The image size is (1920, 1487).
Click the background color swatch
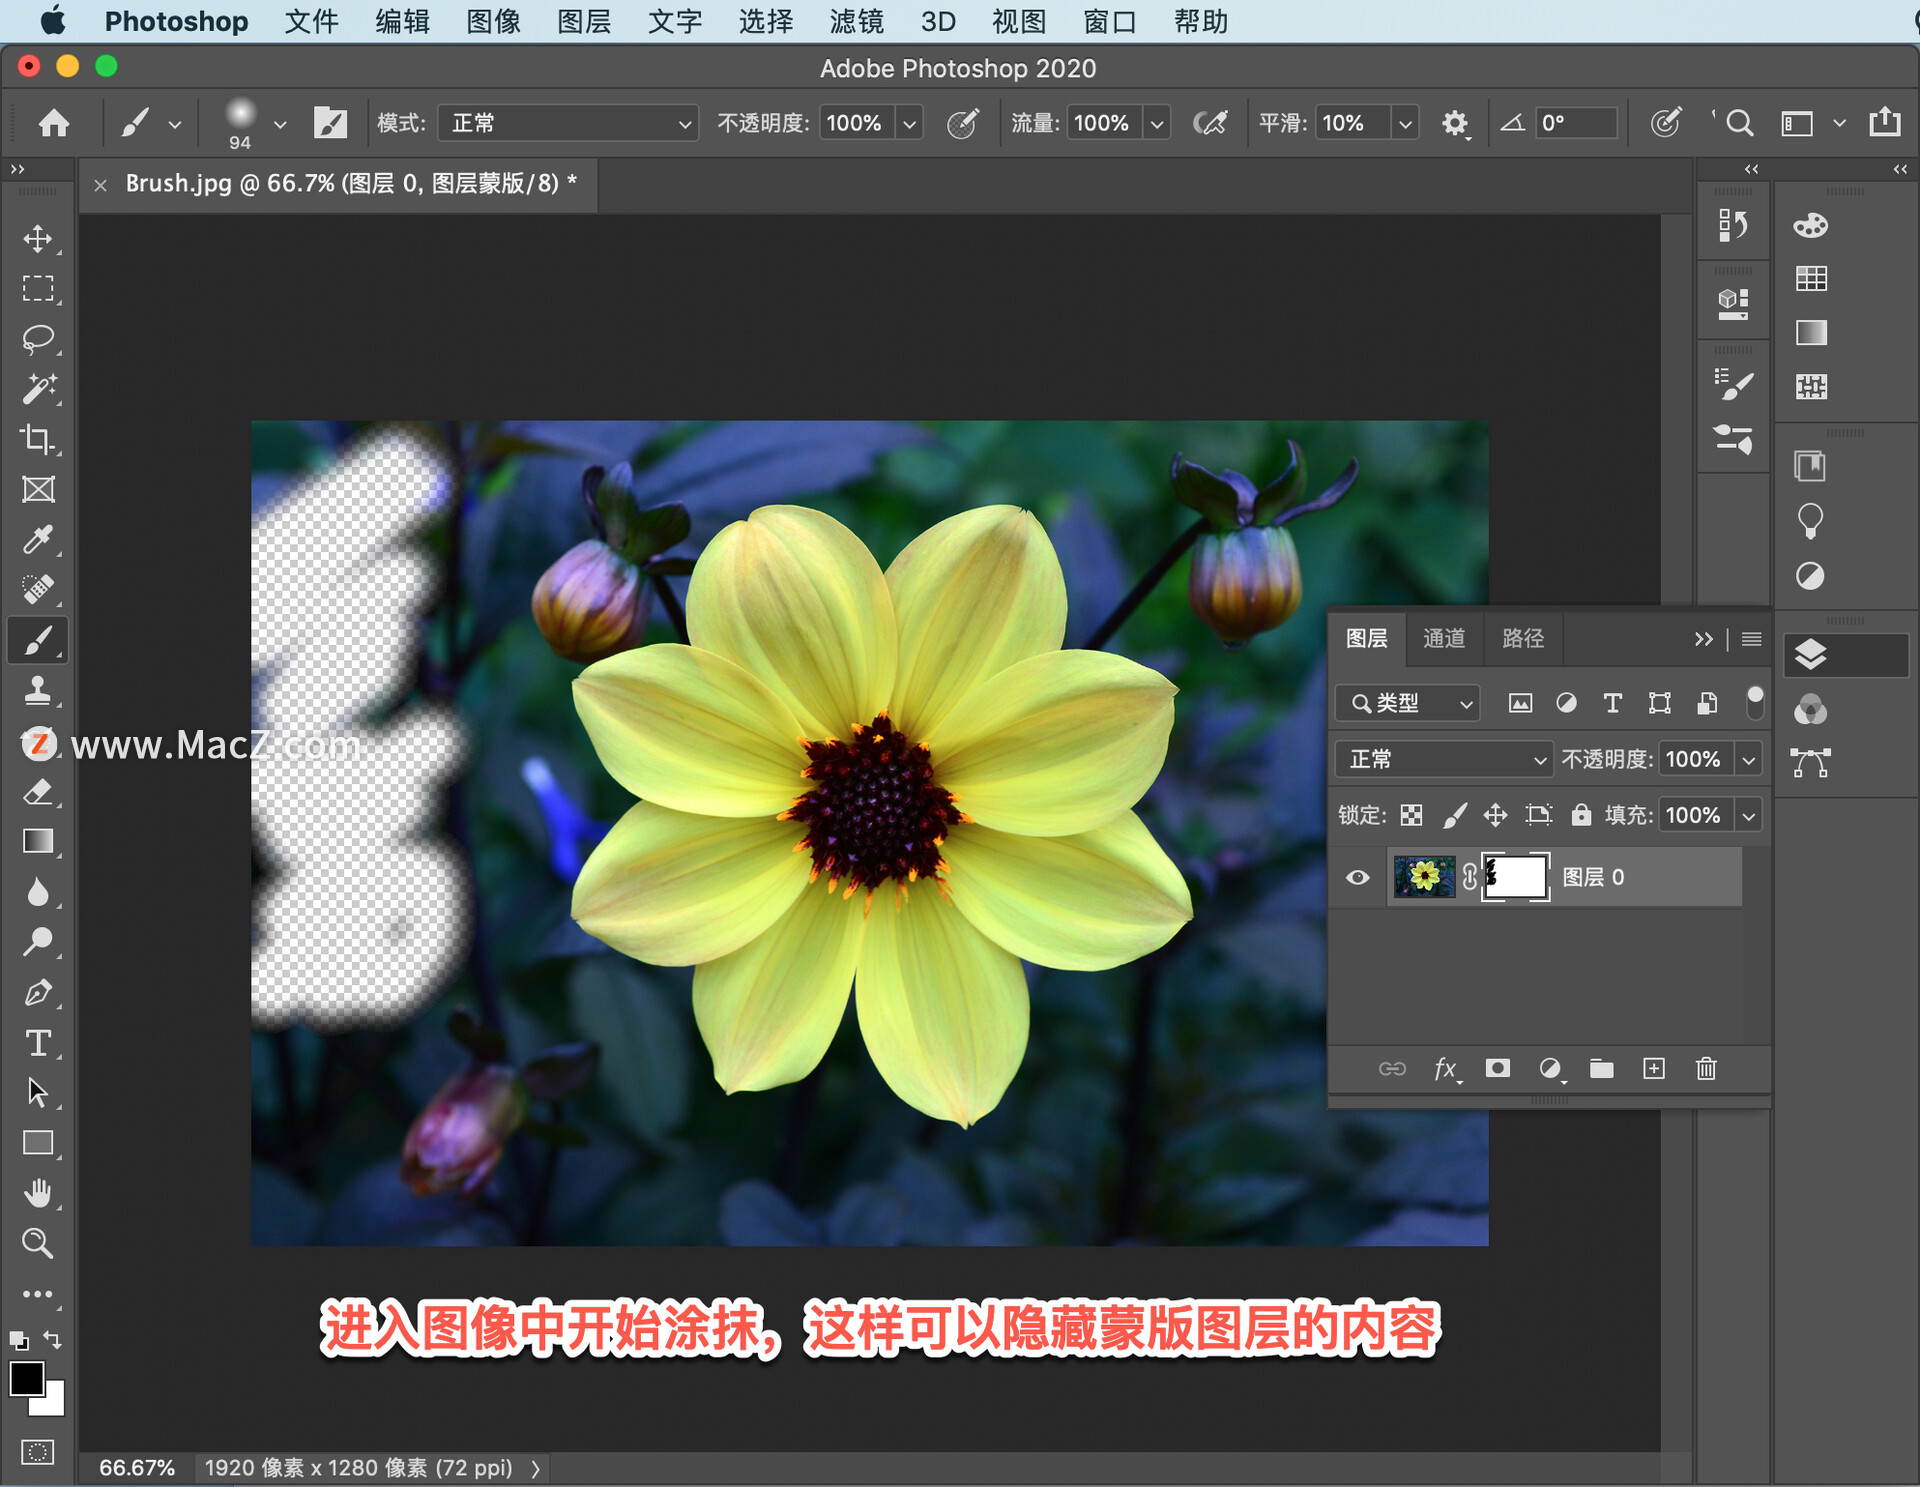[52, 1404]
